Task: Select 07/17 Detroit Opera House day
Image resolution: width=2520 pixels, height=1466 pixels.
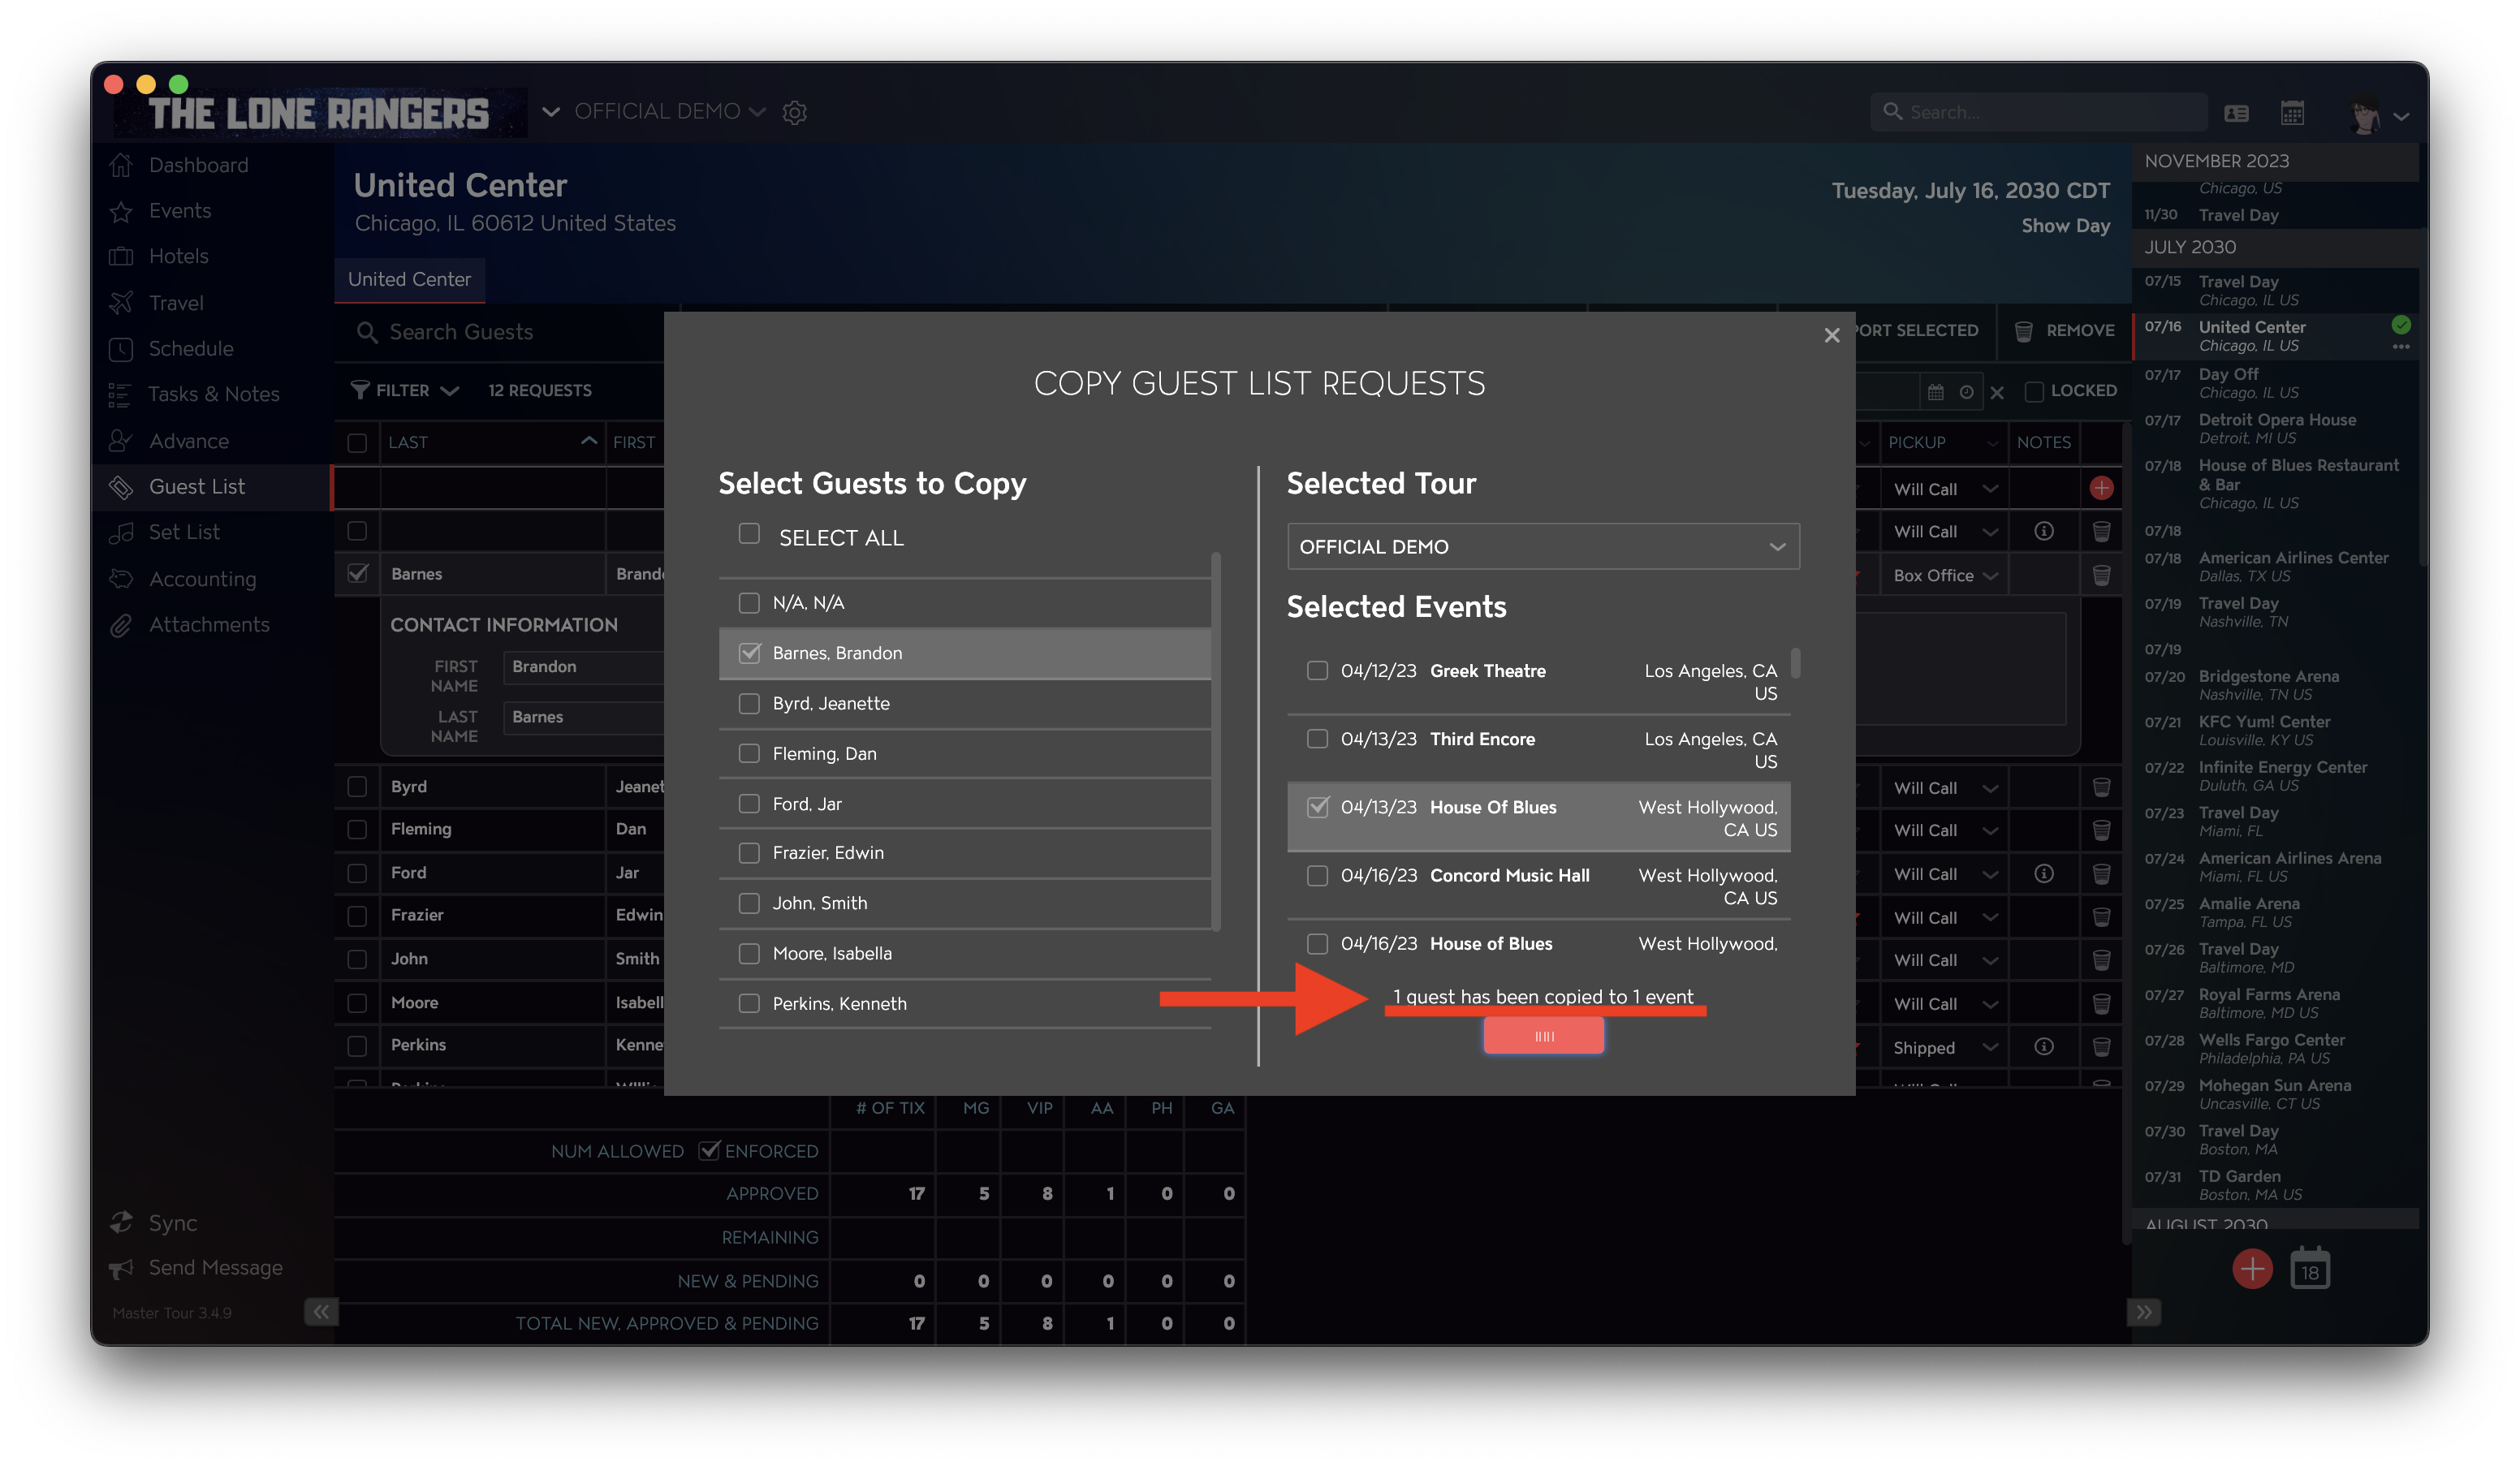Action: [x=2274, y=429]
